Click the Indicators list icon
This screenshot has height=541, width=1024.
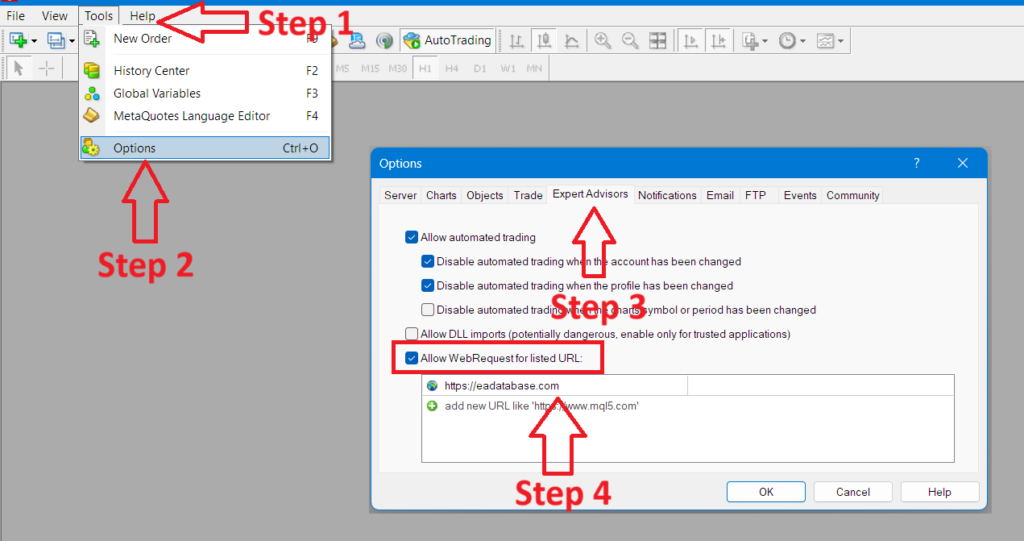750,41
